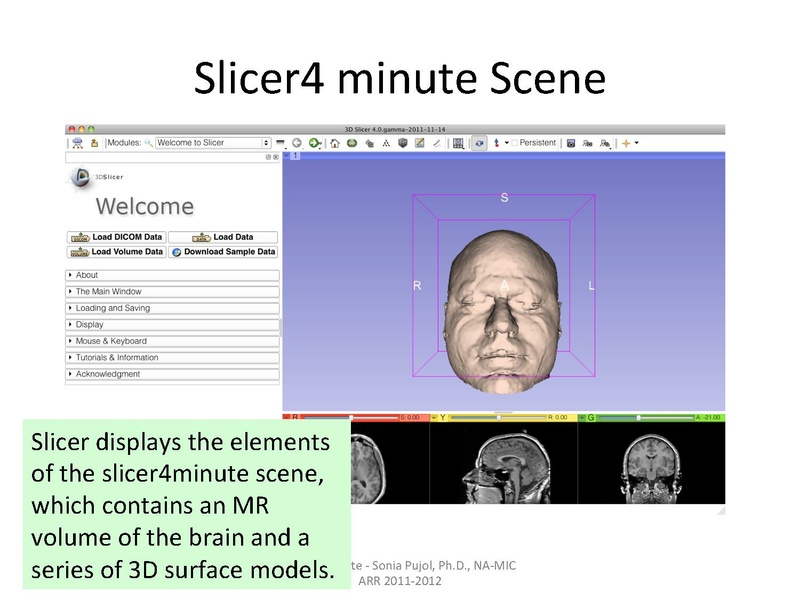Click the green slice offset value A: -21.00
800x600 pixels.
click(708, 417)
